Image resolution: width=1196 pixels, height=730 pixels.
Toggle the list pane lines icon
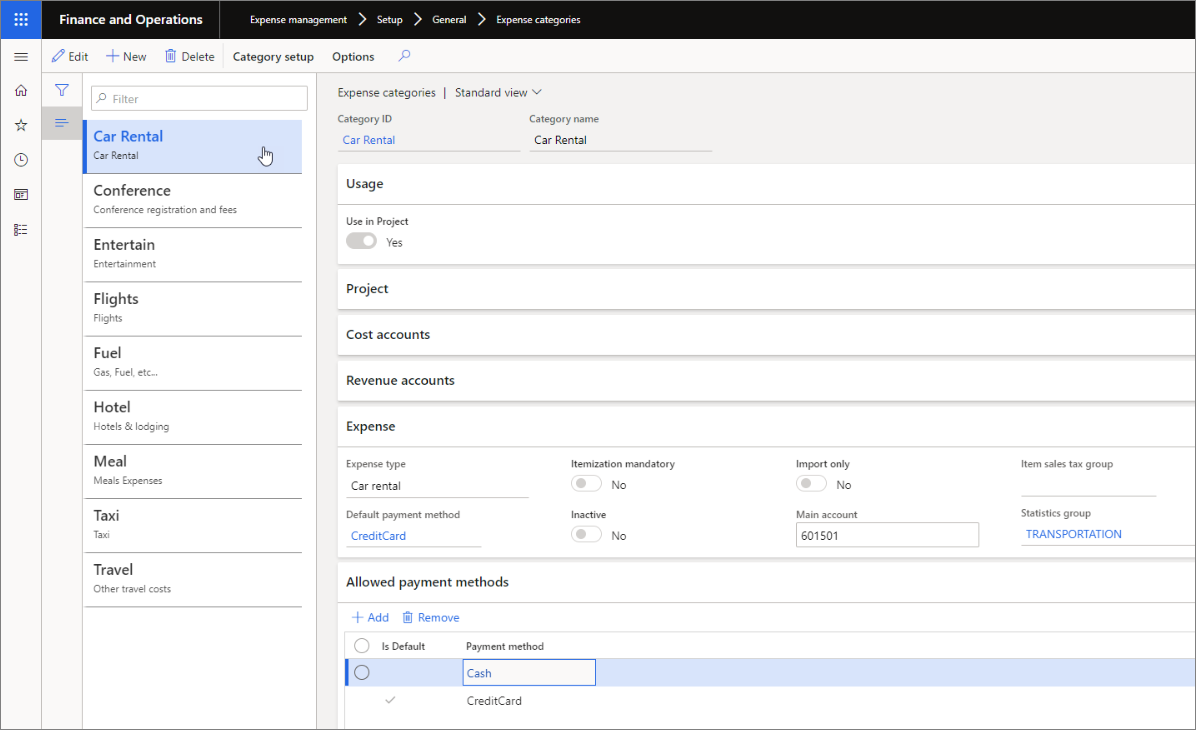pyautogui.click(x=62, y=122)
